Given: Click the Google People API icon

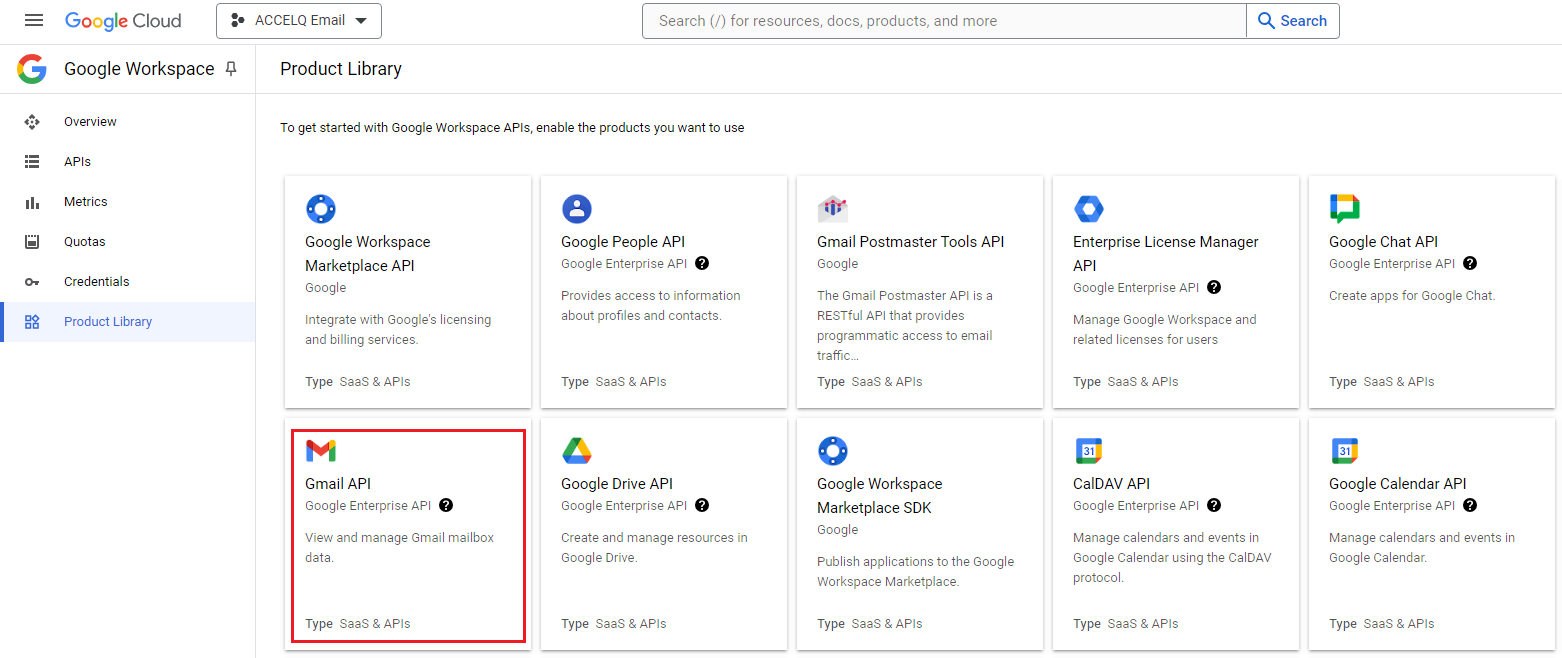Looking at the screenshot, I should [577, 209].
